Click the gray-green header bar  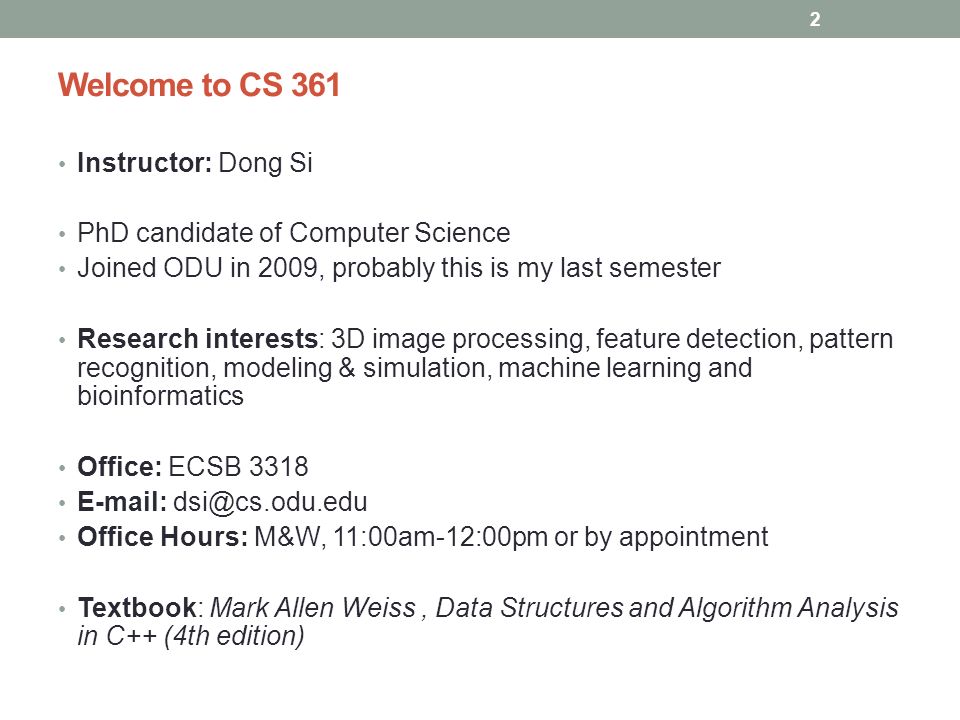point(480,19)
